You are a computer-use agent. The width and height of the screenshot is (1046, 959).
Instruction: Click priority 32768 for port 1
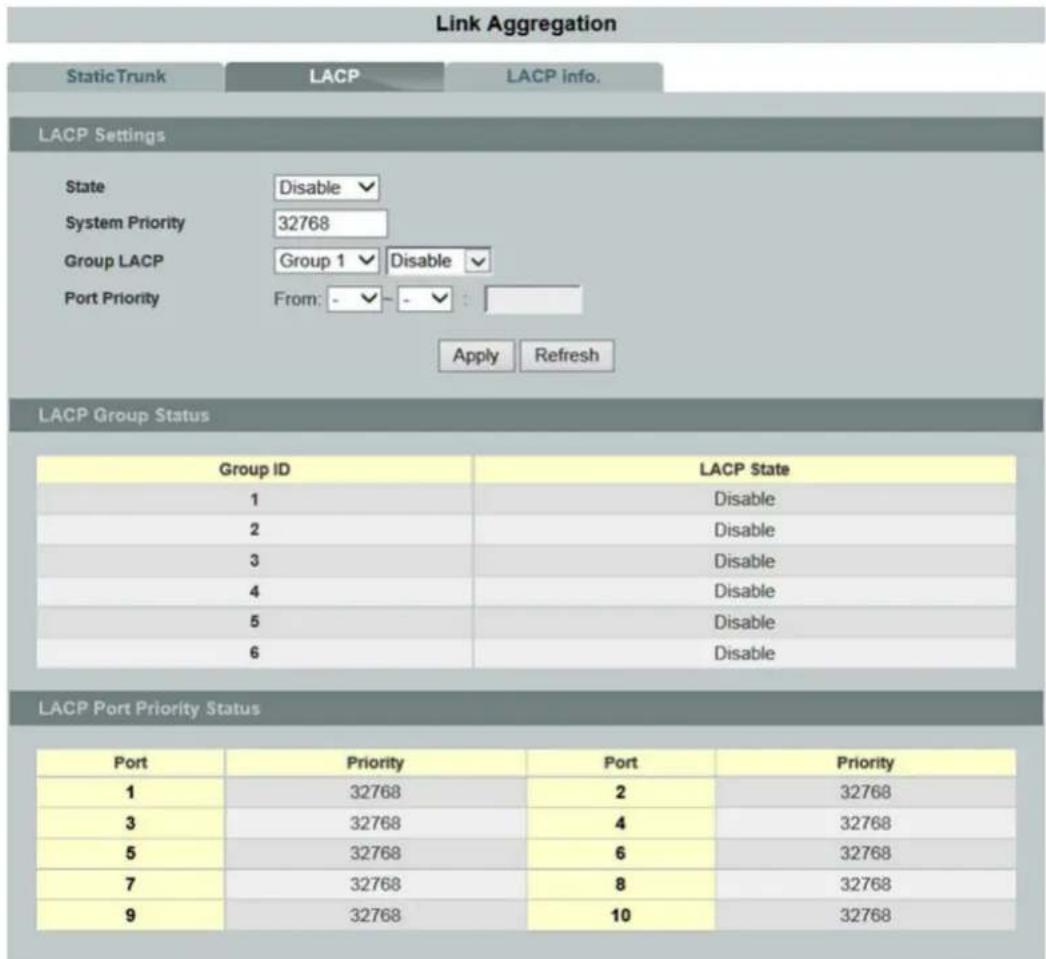tap(375, 792)
